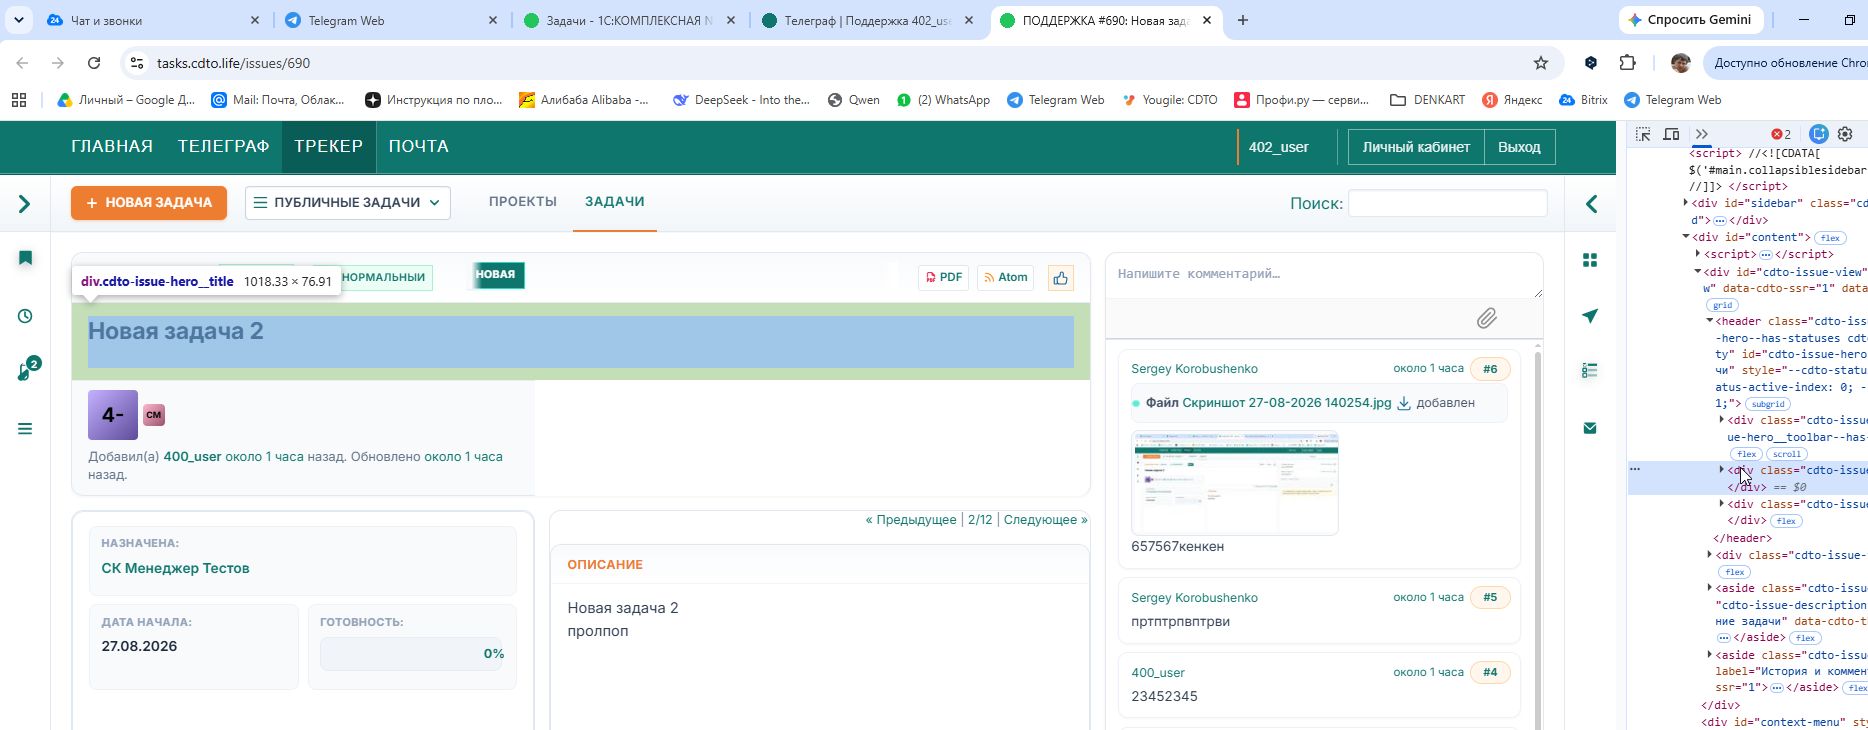The width and height of the screenshot is (1868, 730).
Task: Activate the DevTools element inspector icon
Action: pos(1643,134)
